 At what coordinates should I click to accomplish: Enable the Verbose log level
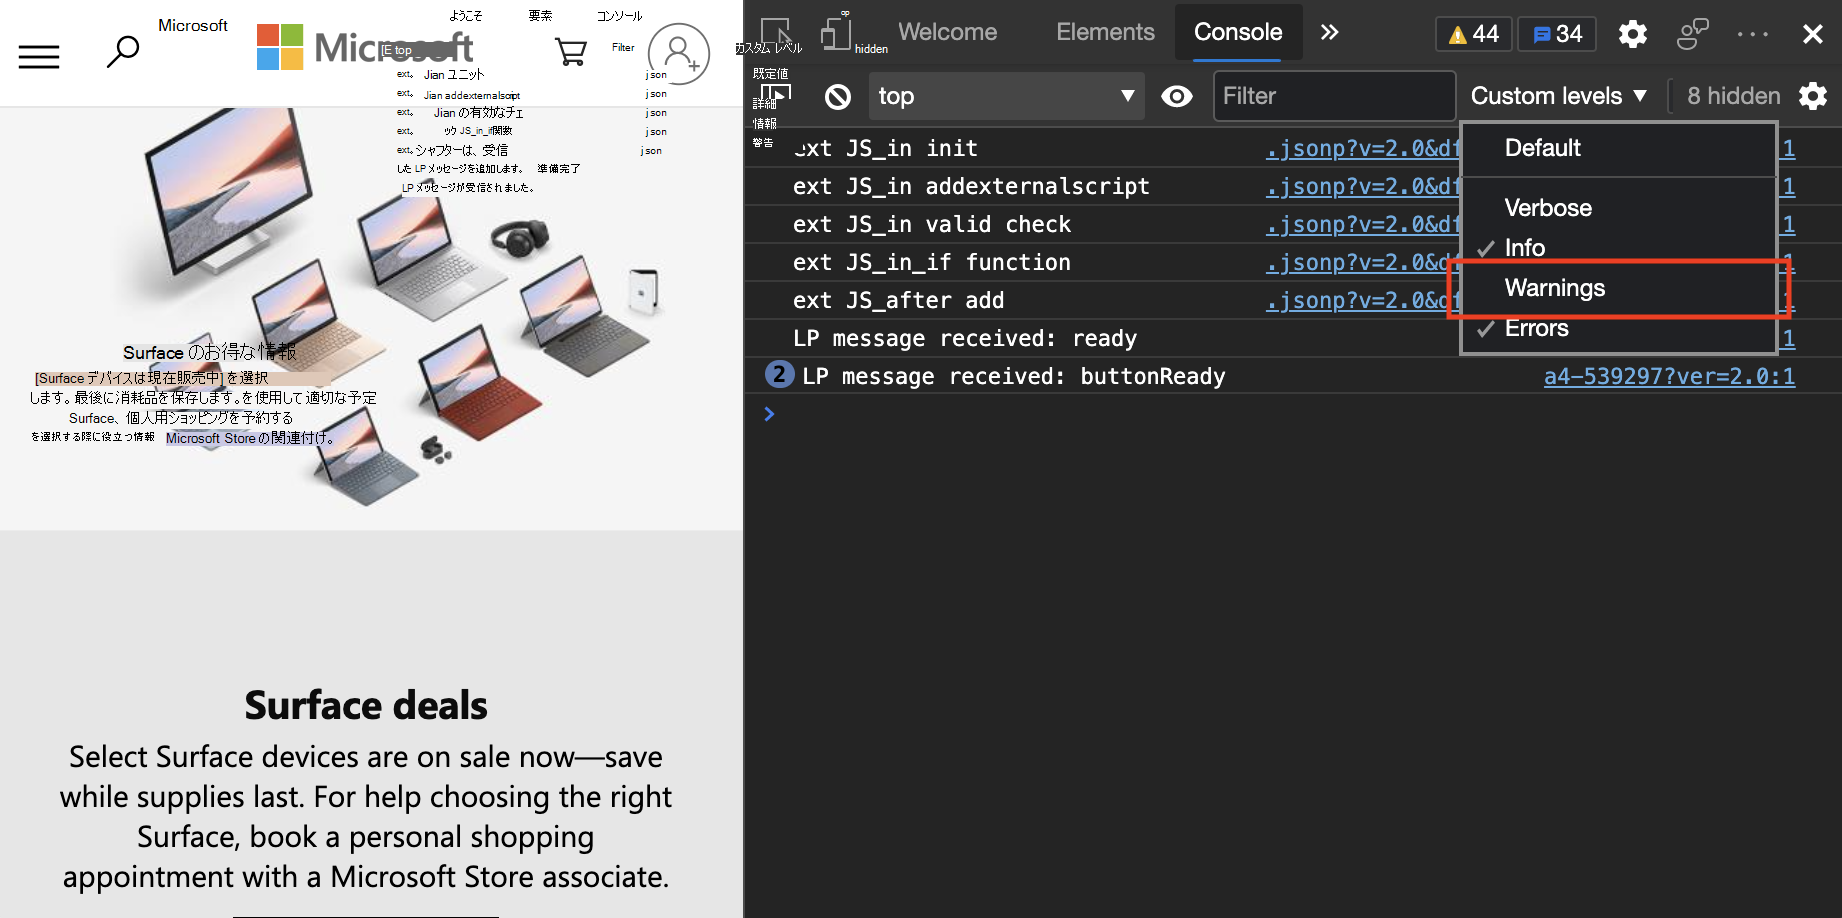click(1618, 208)
